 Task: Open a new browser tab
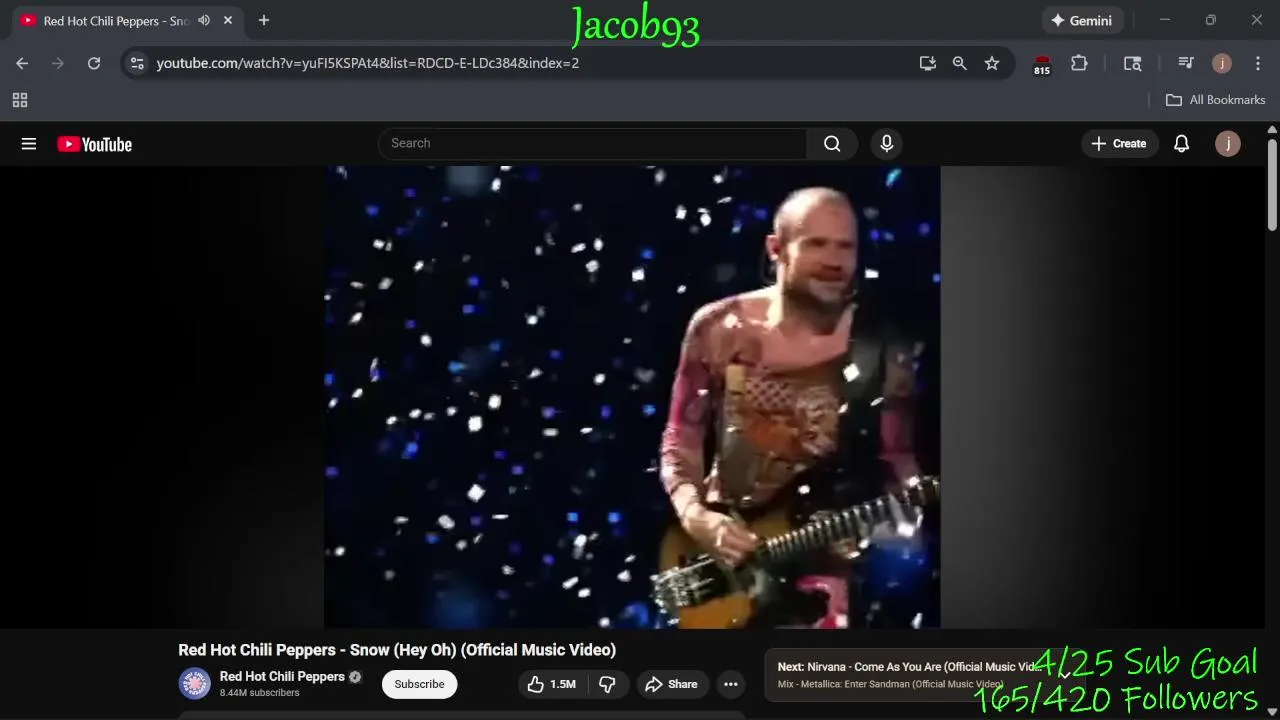(264, 20)
